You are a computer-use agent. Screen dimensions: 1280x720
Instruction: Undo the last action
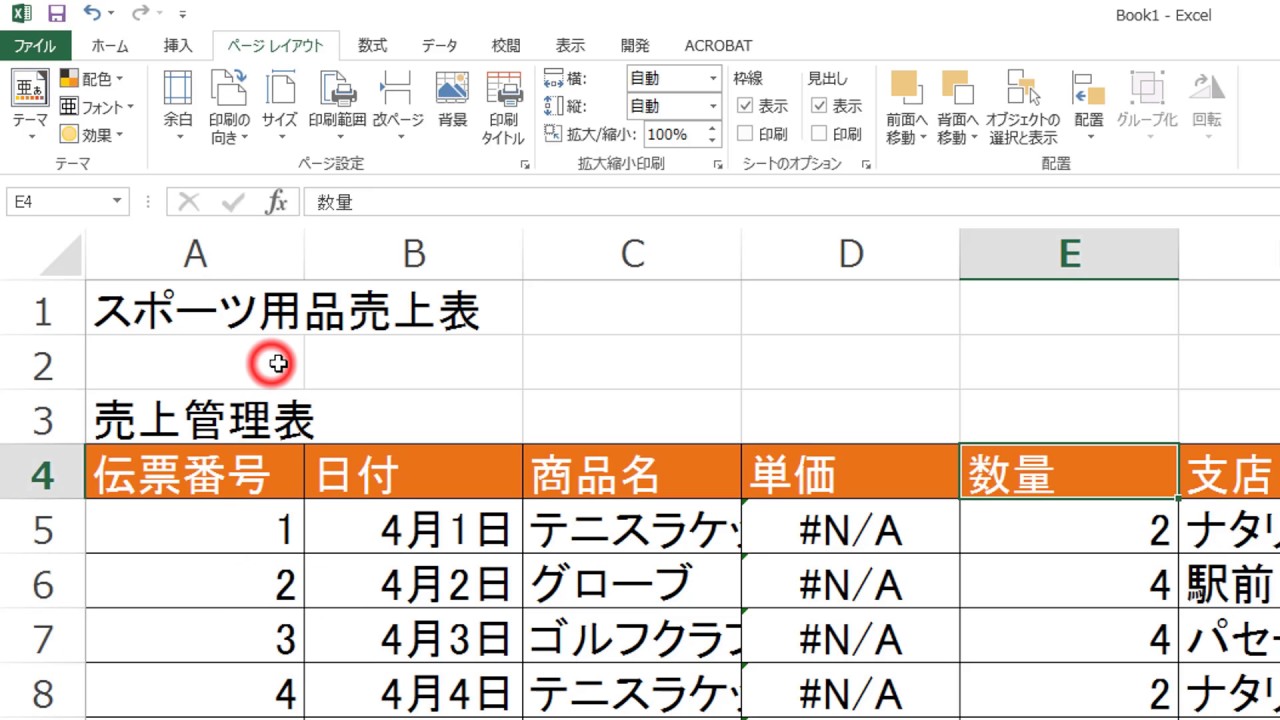92,14
